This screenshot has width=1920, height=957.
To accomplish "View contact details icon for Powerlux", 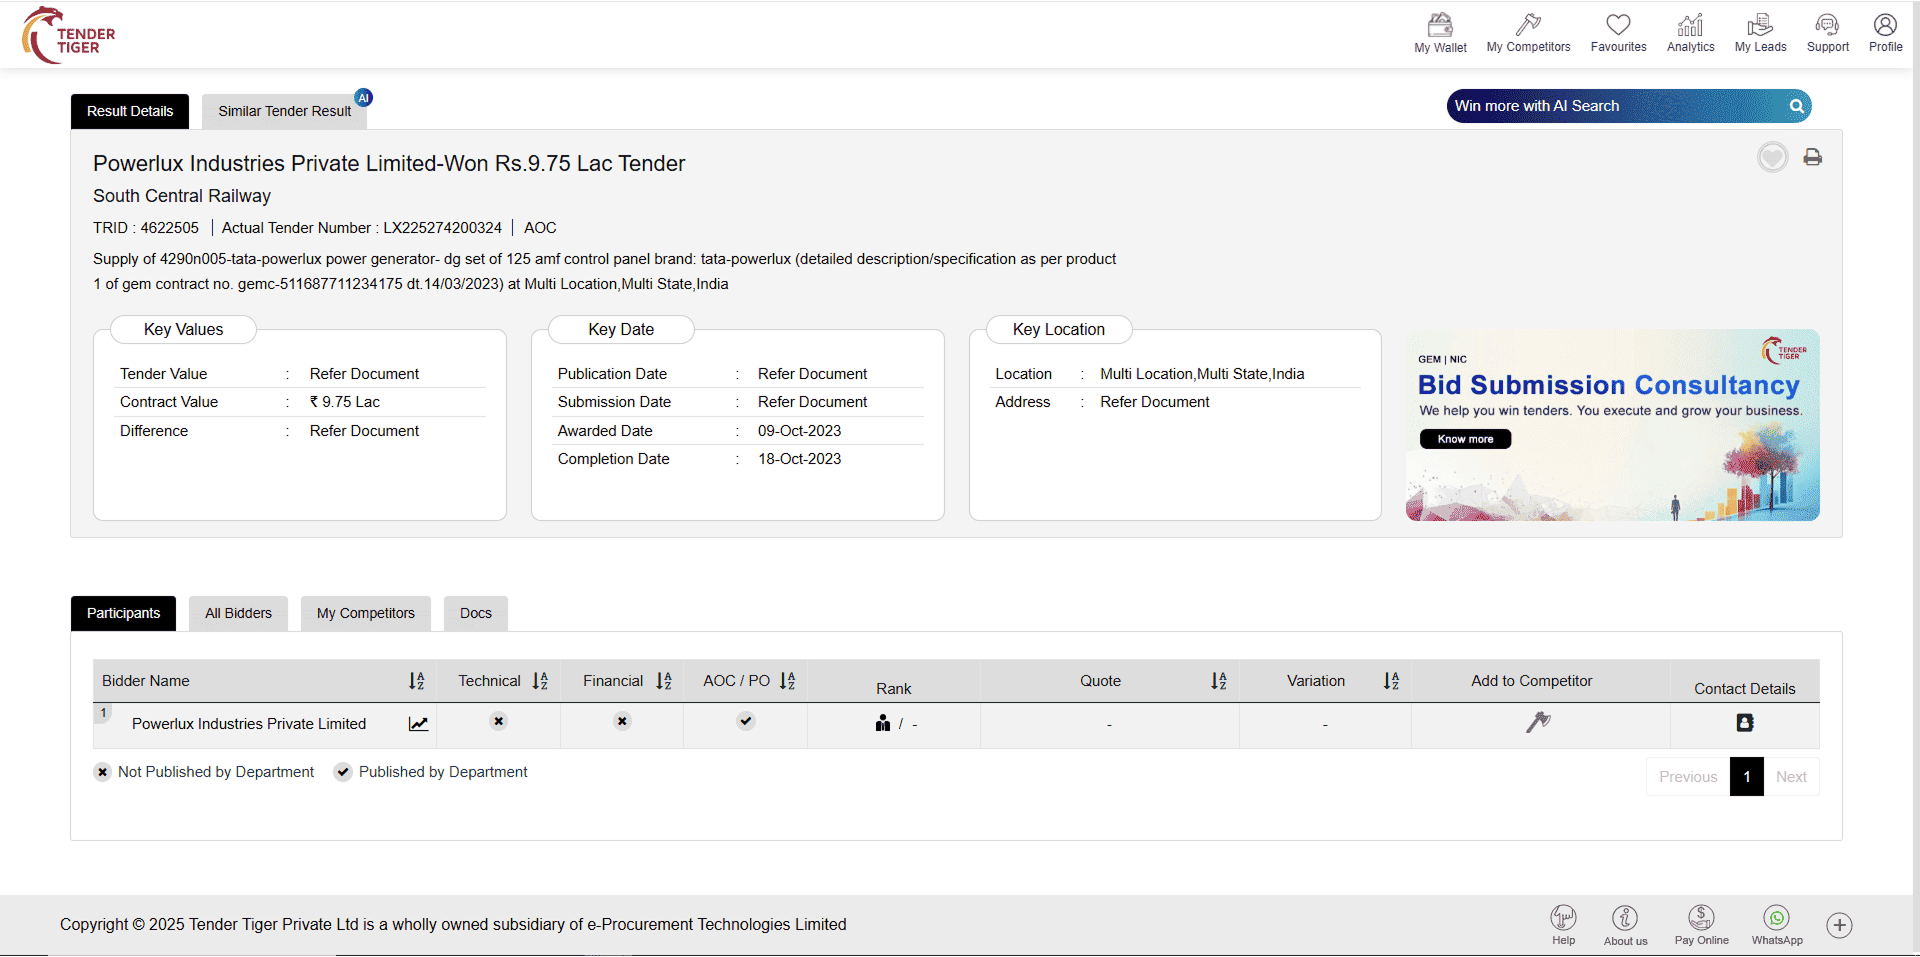I will click(x=1744, y=723).
